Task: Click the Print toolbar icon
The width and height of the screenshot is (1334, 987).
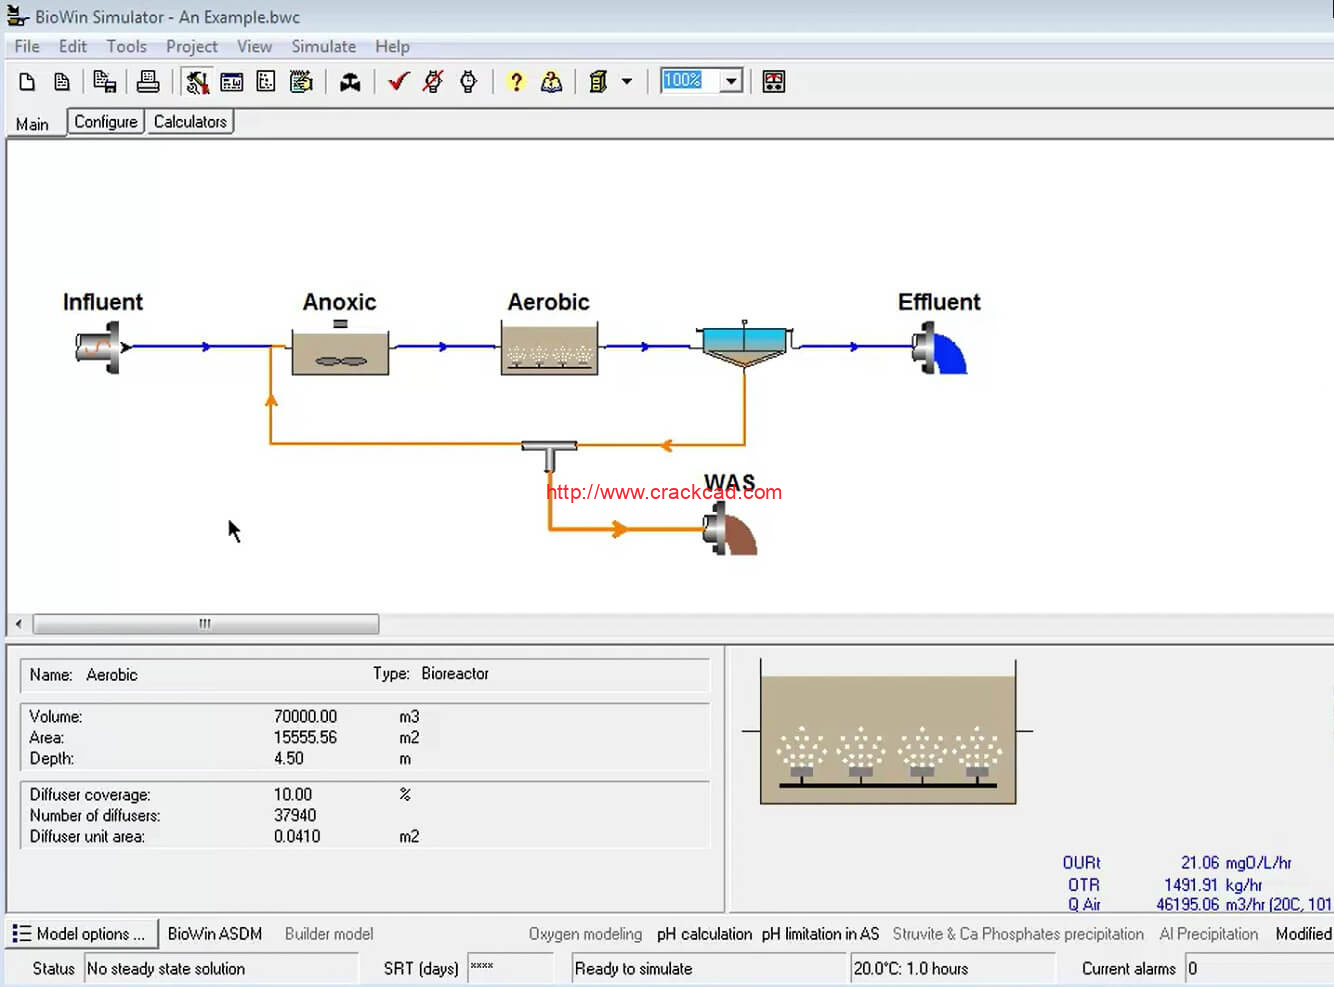Action: coord(148,82)
